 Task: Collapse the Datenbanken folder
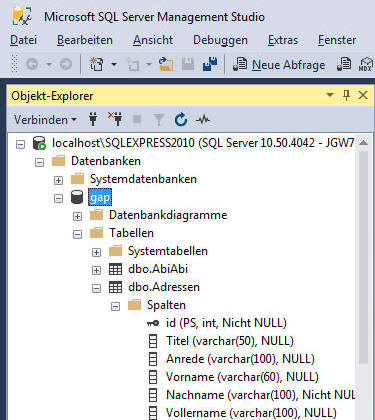(x=40, y=162)
